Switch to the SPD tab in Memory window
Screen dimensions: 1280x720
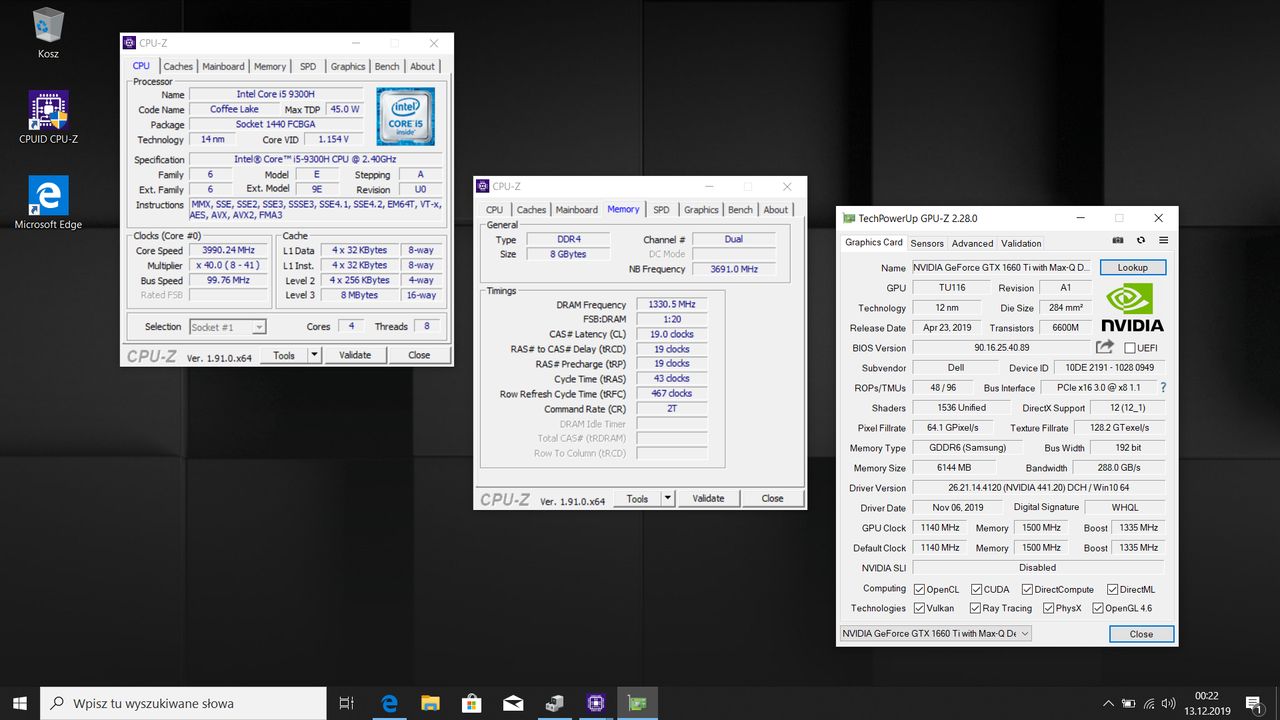[661, 210]
